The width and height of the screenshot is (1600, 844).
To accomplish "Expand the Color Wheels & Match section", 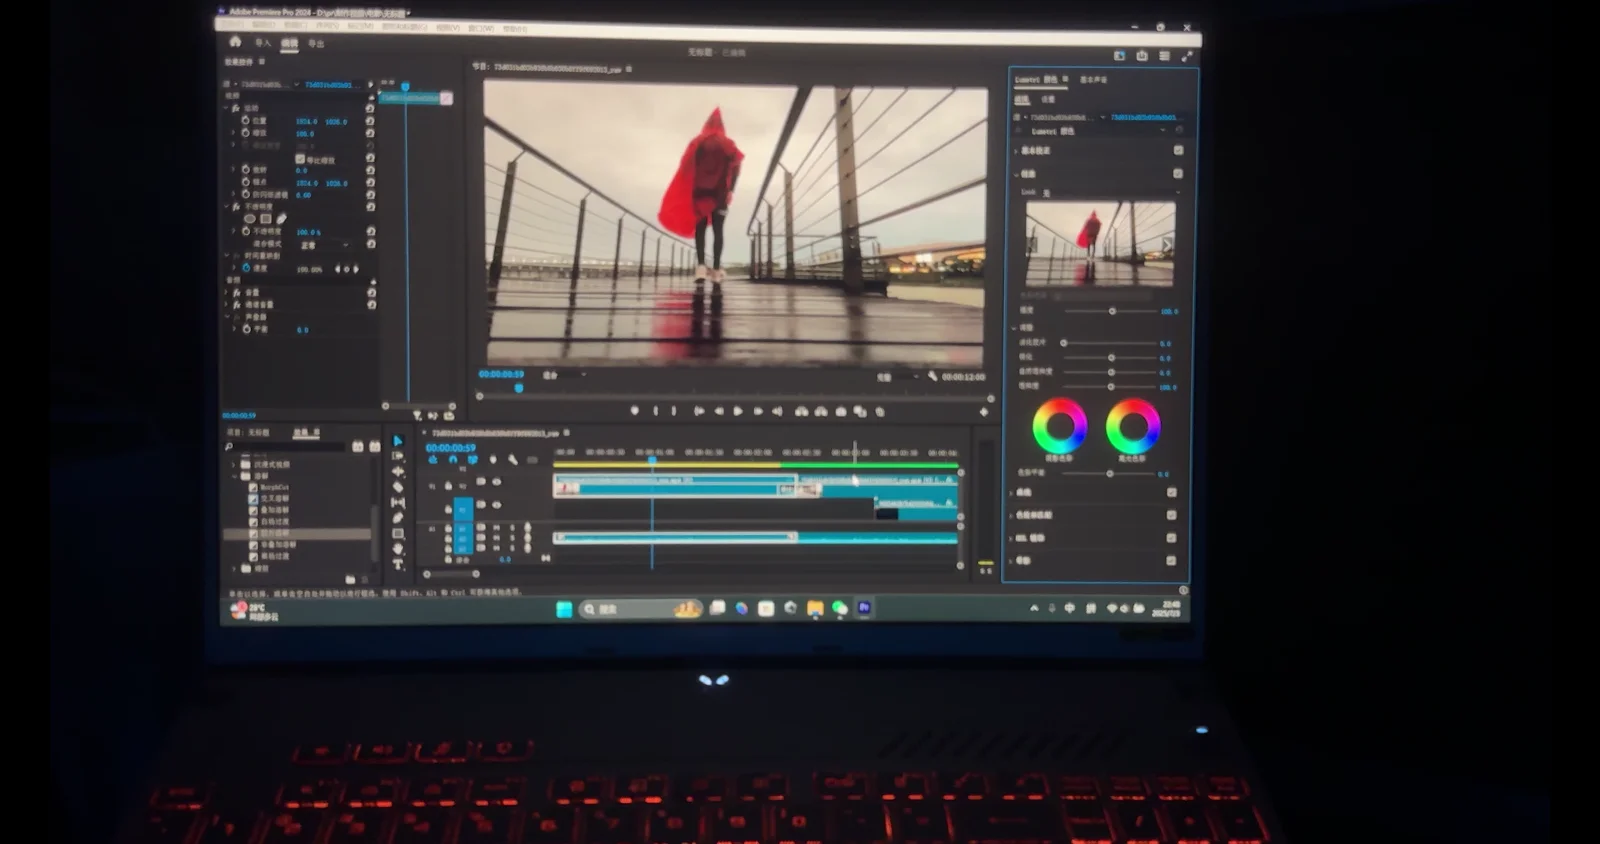I will click(1012, 515).
